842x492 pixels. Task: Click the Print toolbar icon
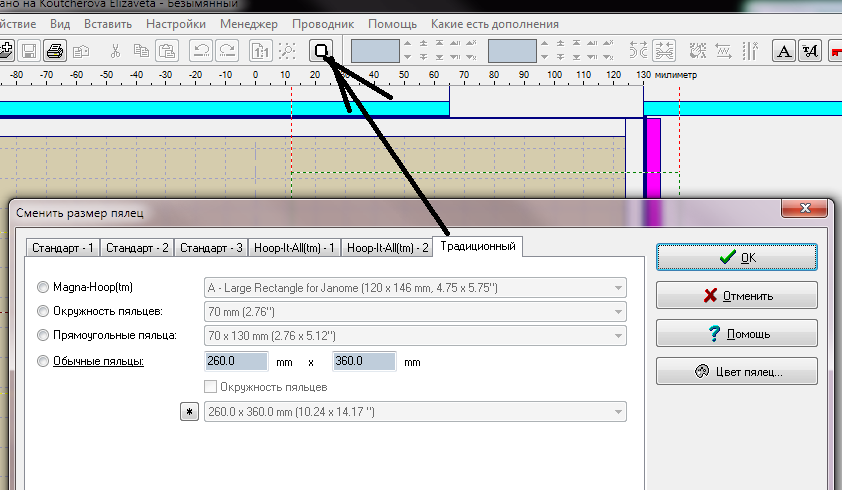pos(55,50)
